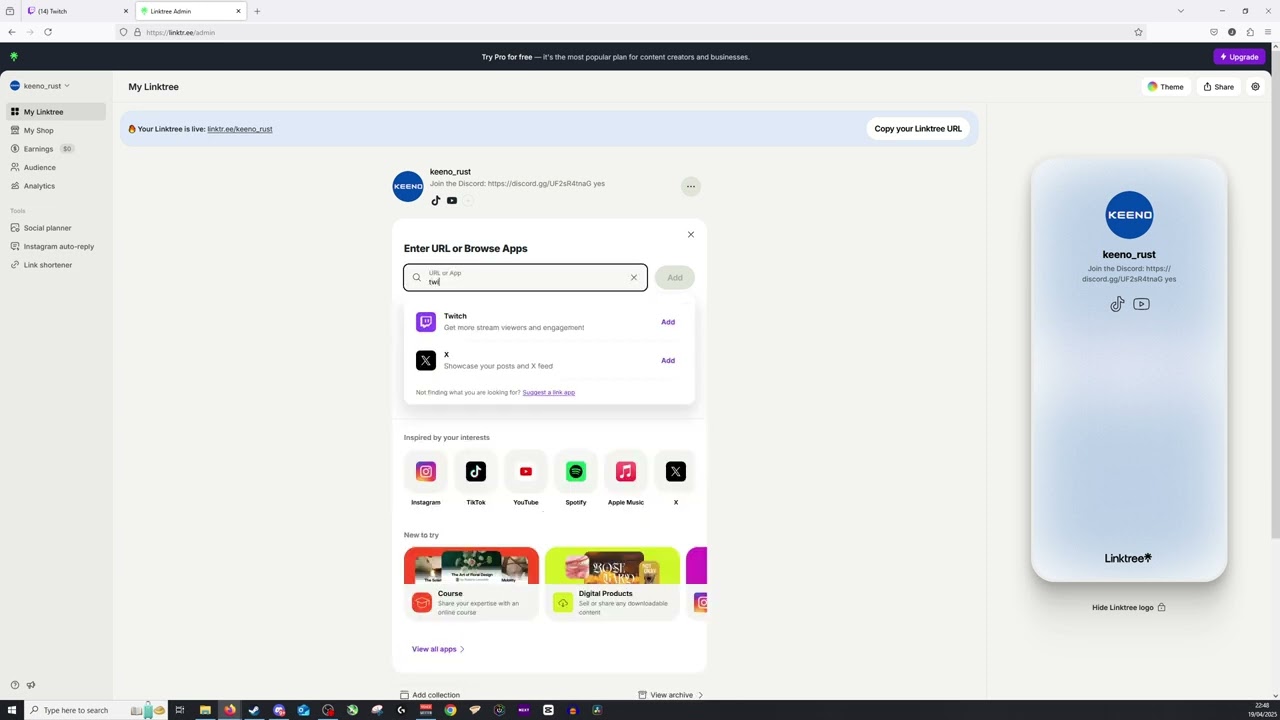Click Copy your Linktree URL
Viewport: 1280px width, 720px height.
click(917, 129)
